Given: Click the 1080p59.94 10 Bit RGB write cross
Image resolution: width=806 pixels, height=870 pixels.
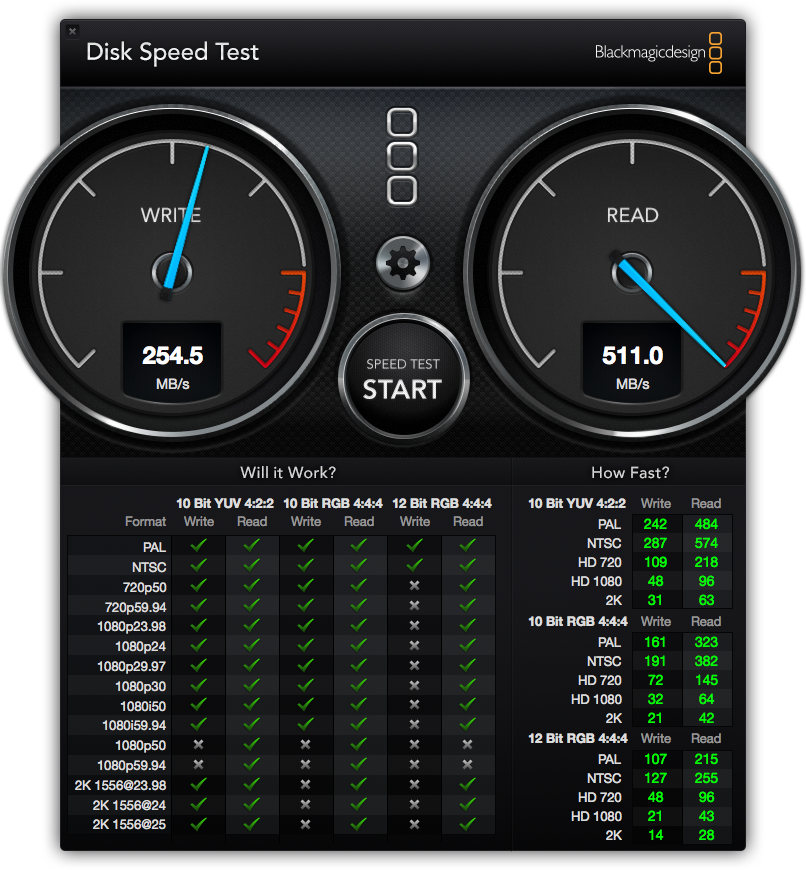Looking at the screenshot, I should coord(305,765).
